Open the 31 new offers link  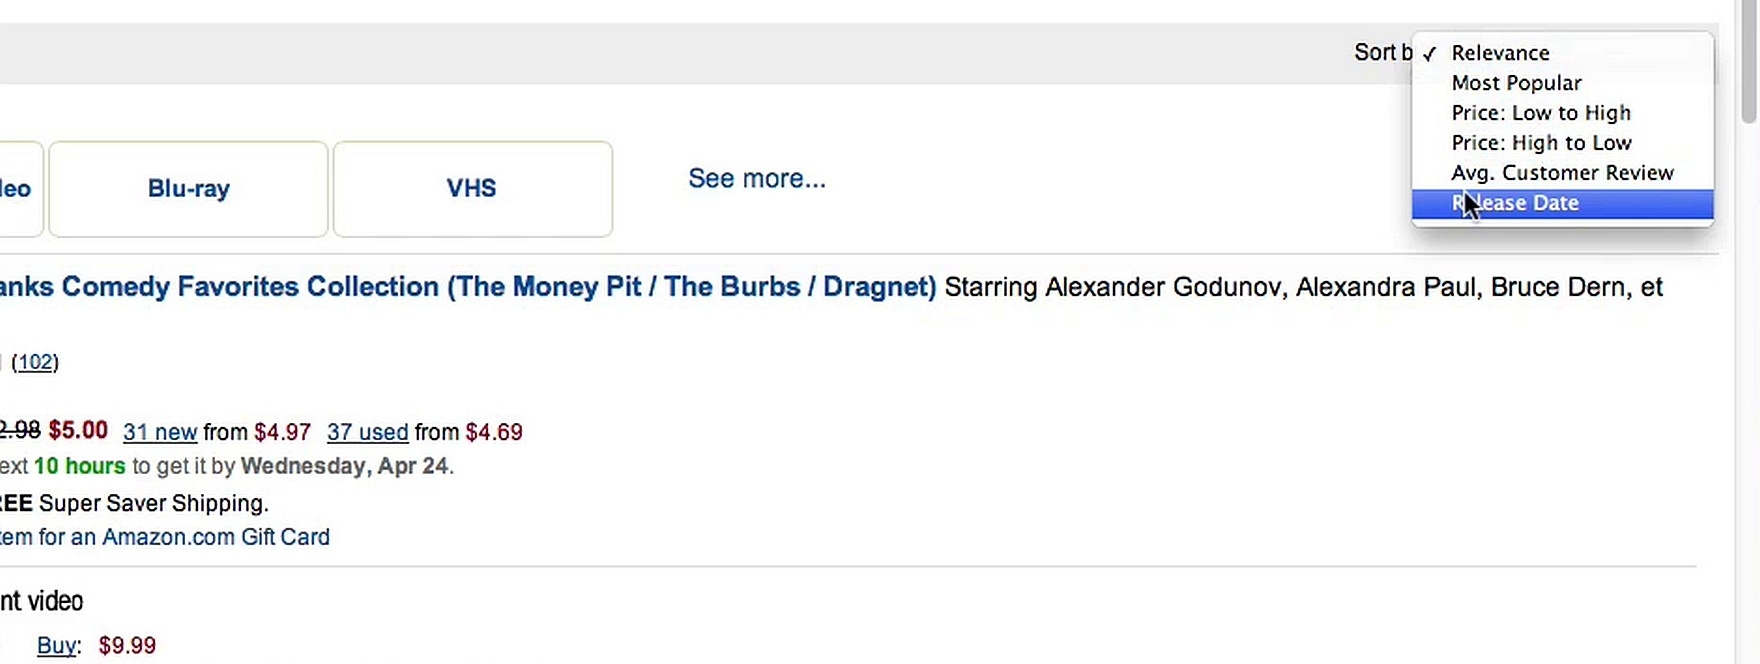coord(159,432)
